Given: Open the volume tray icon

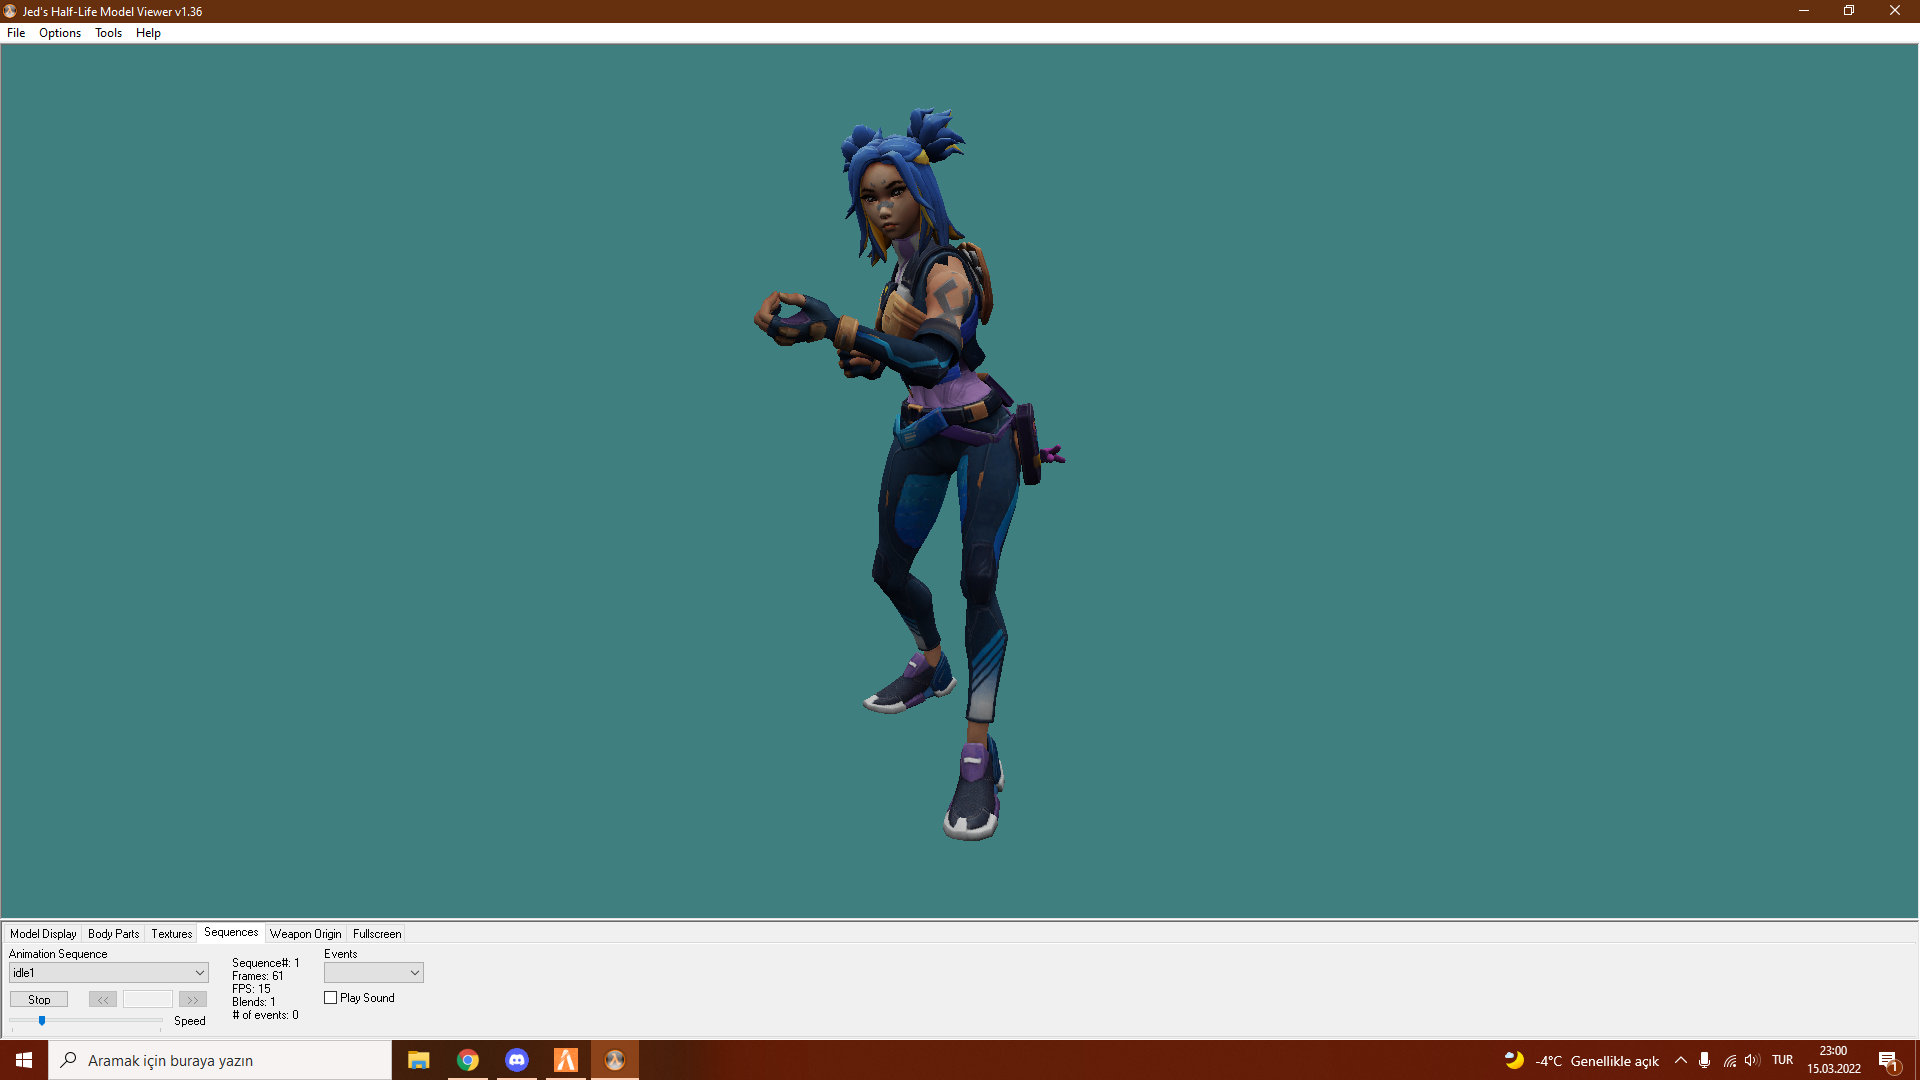Looking at the screenshot, I should click(x=1752, y=1060).
